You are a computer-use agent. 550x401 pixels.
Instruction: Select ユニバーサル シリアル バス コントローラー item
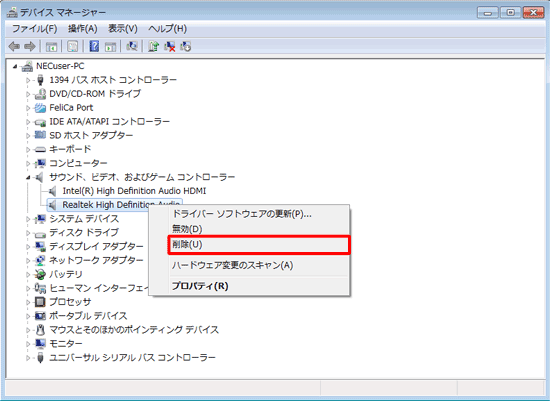point(132,357)
